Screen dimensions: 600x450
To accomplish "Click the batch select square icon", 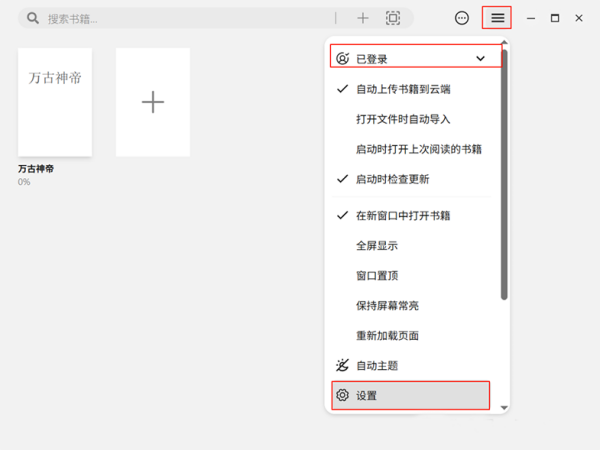I will point(393,18).
